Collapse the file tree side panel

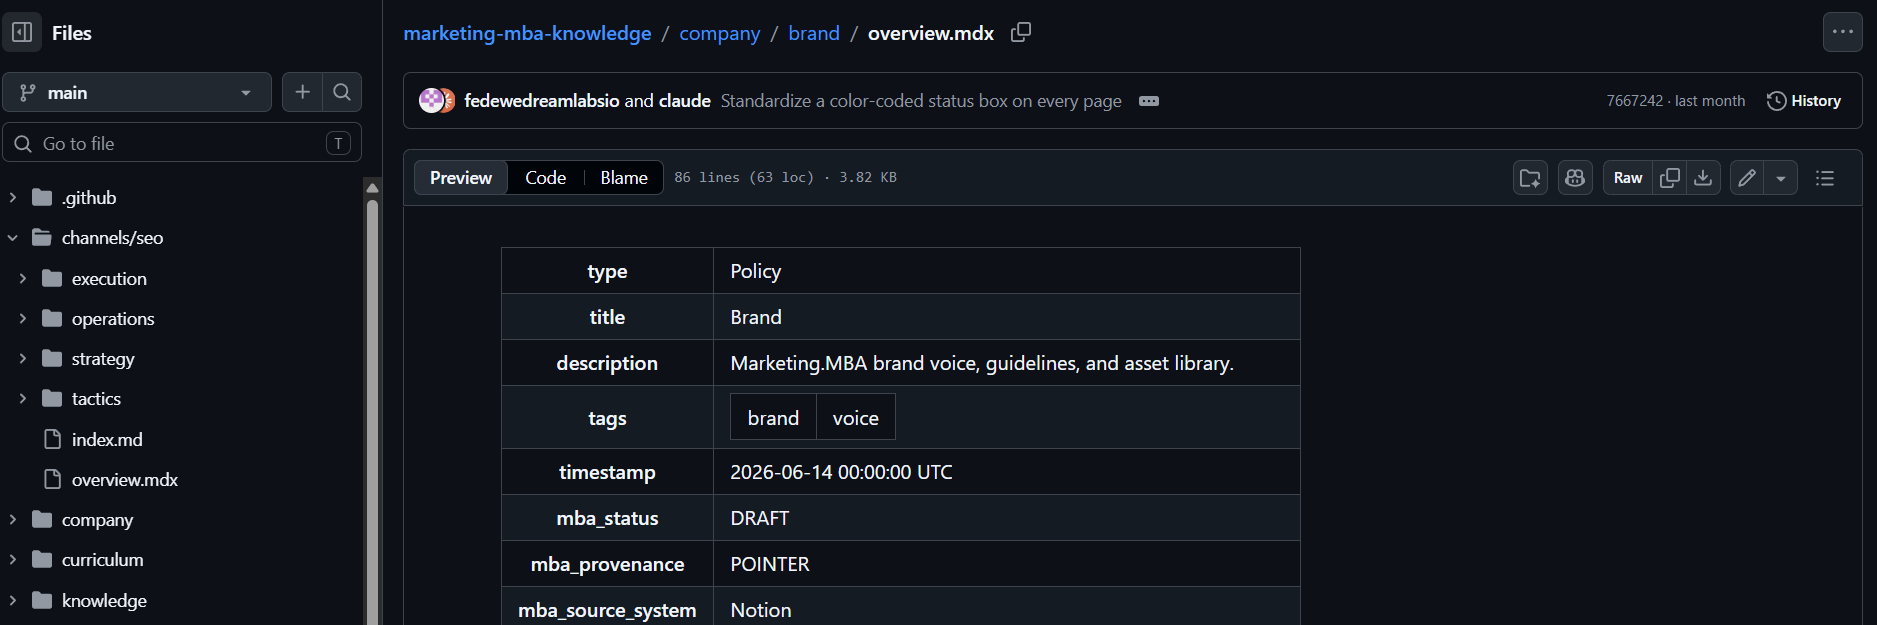pos(22,32)
